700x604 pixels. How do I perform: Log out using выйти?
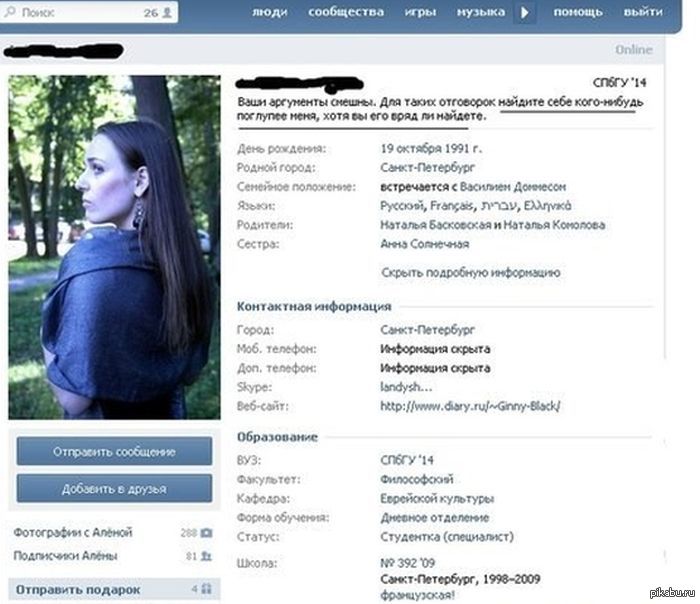[643, 12]
